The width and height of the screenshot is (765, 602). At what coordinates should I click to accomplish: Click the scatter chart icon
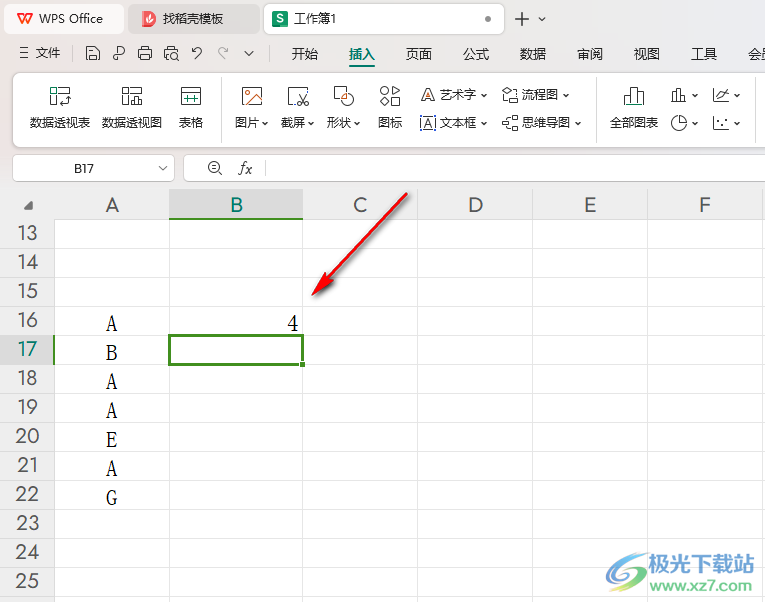point(721,123)
